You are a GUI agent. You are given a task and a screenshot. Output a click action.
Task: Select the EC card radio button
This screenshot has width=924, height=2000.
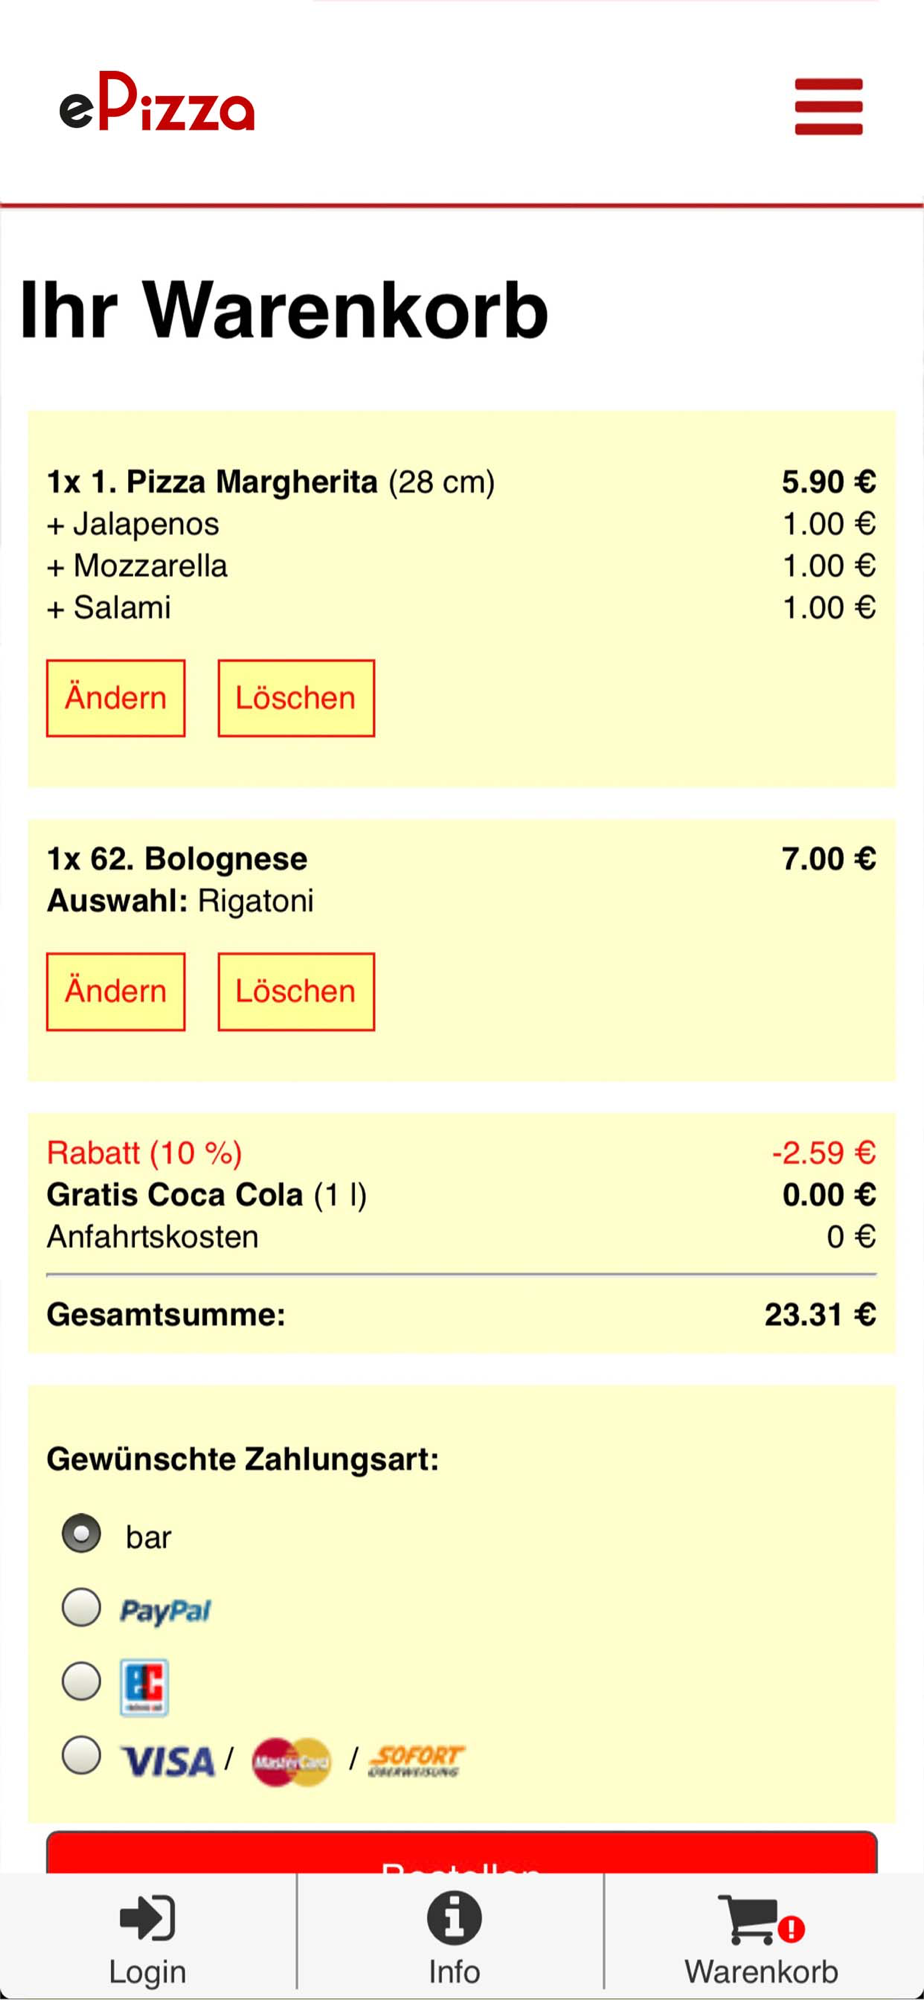pos(82,1681)
